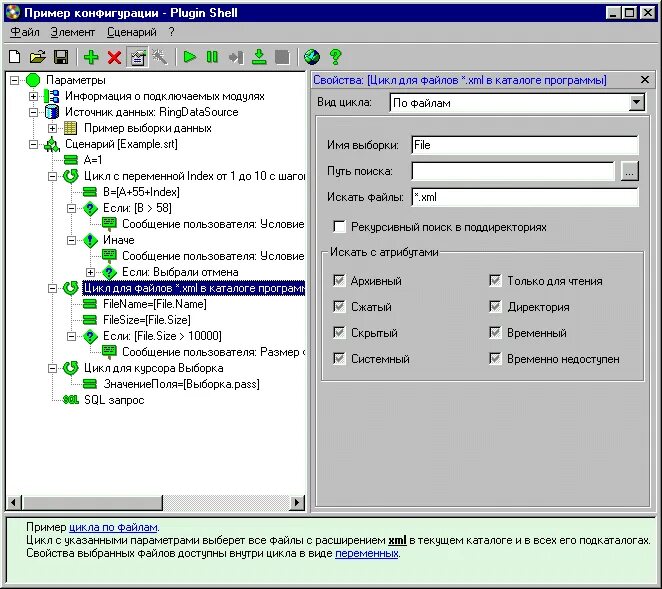The height and width of the screenshot is (589, 662).
Task: Click the globe toolbar icon
Action: 312,57
